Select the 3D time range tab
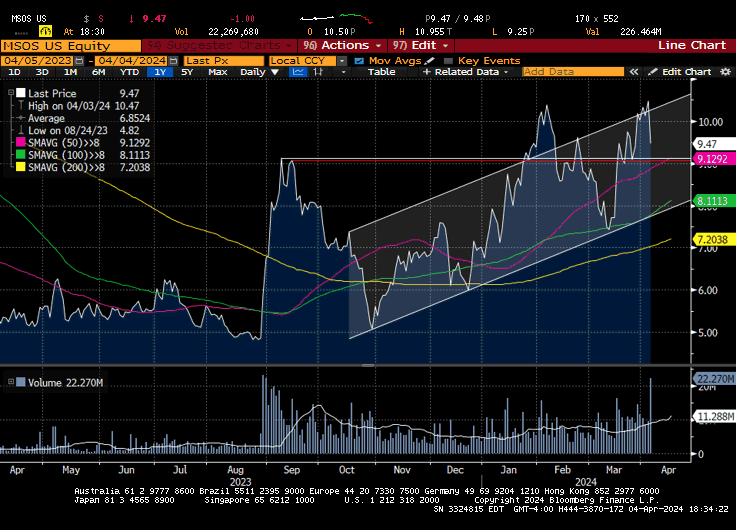 click(x=42, y=72)
